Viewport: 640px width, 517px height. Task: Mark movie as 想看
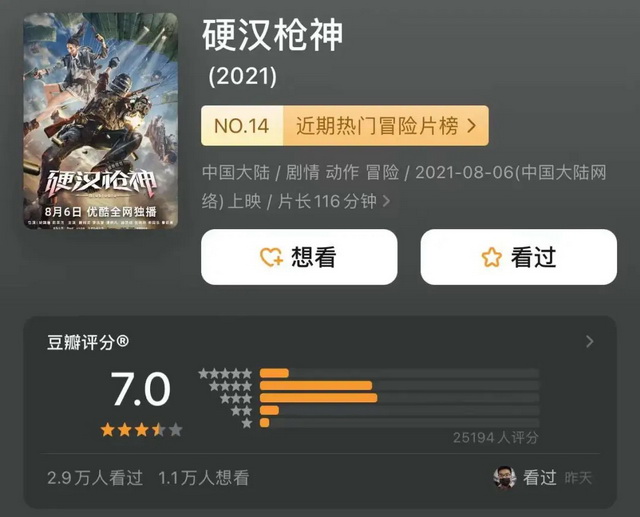click(299, 257)
